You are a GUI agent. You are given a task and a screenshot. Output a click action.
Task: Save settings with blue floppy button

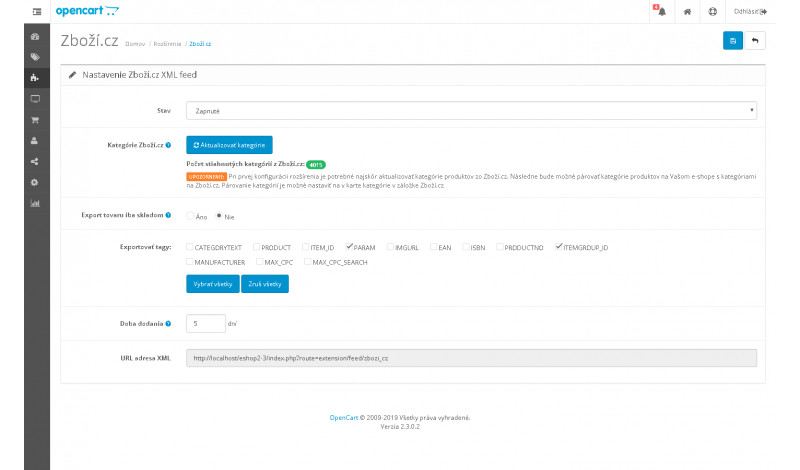point(733,41)
